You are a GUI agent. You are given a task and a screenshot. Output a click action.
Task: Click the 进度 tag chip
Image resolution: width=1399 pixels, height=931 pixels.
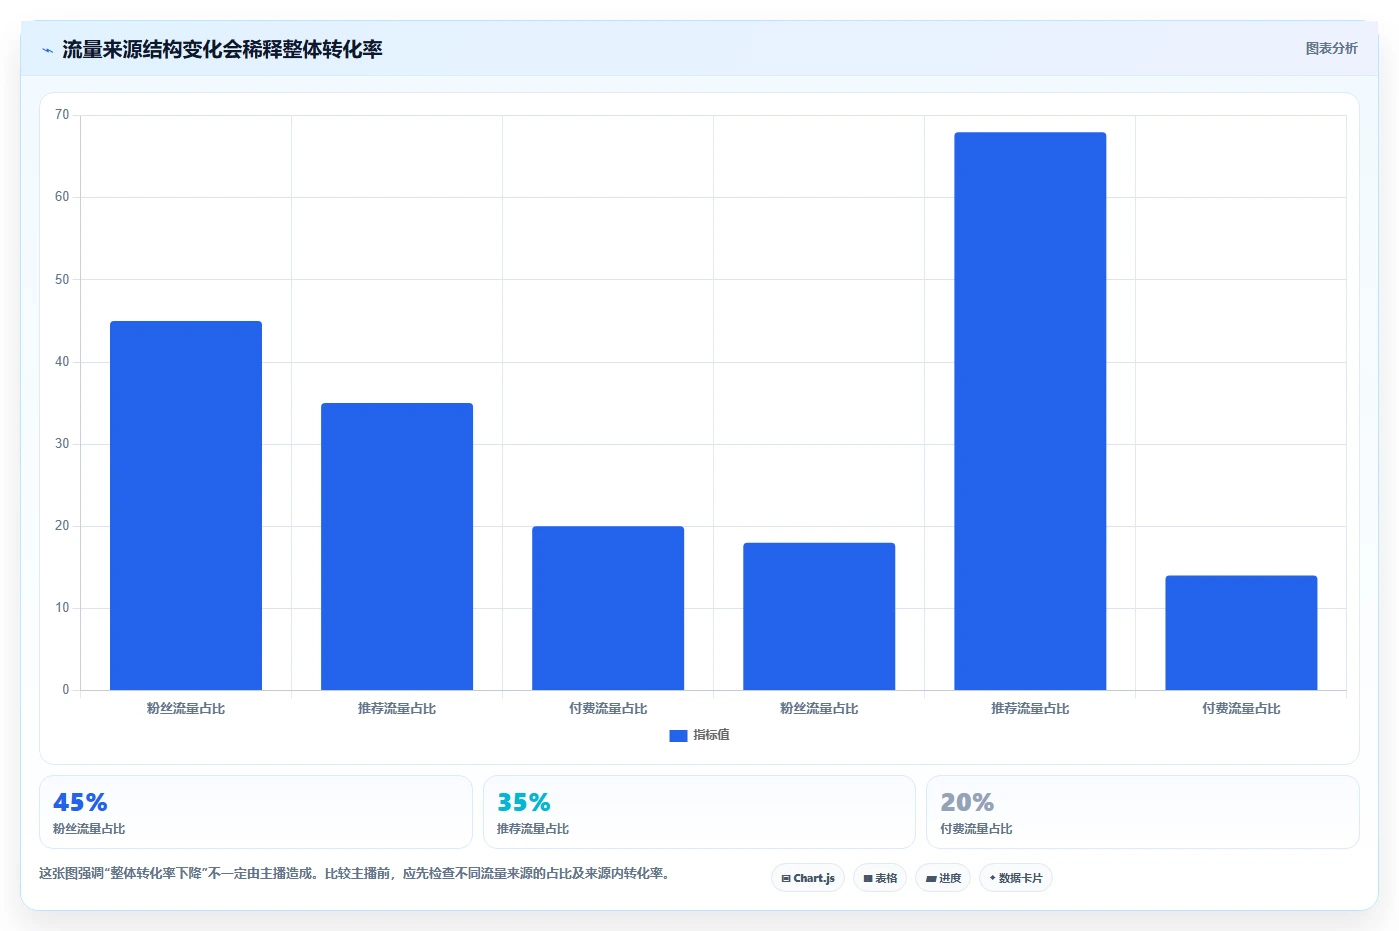tap(943, 878)
